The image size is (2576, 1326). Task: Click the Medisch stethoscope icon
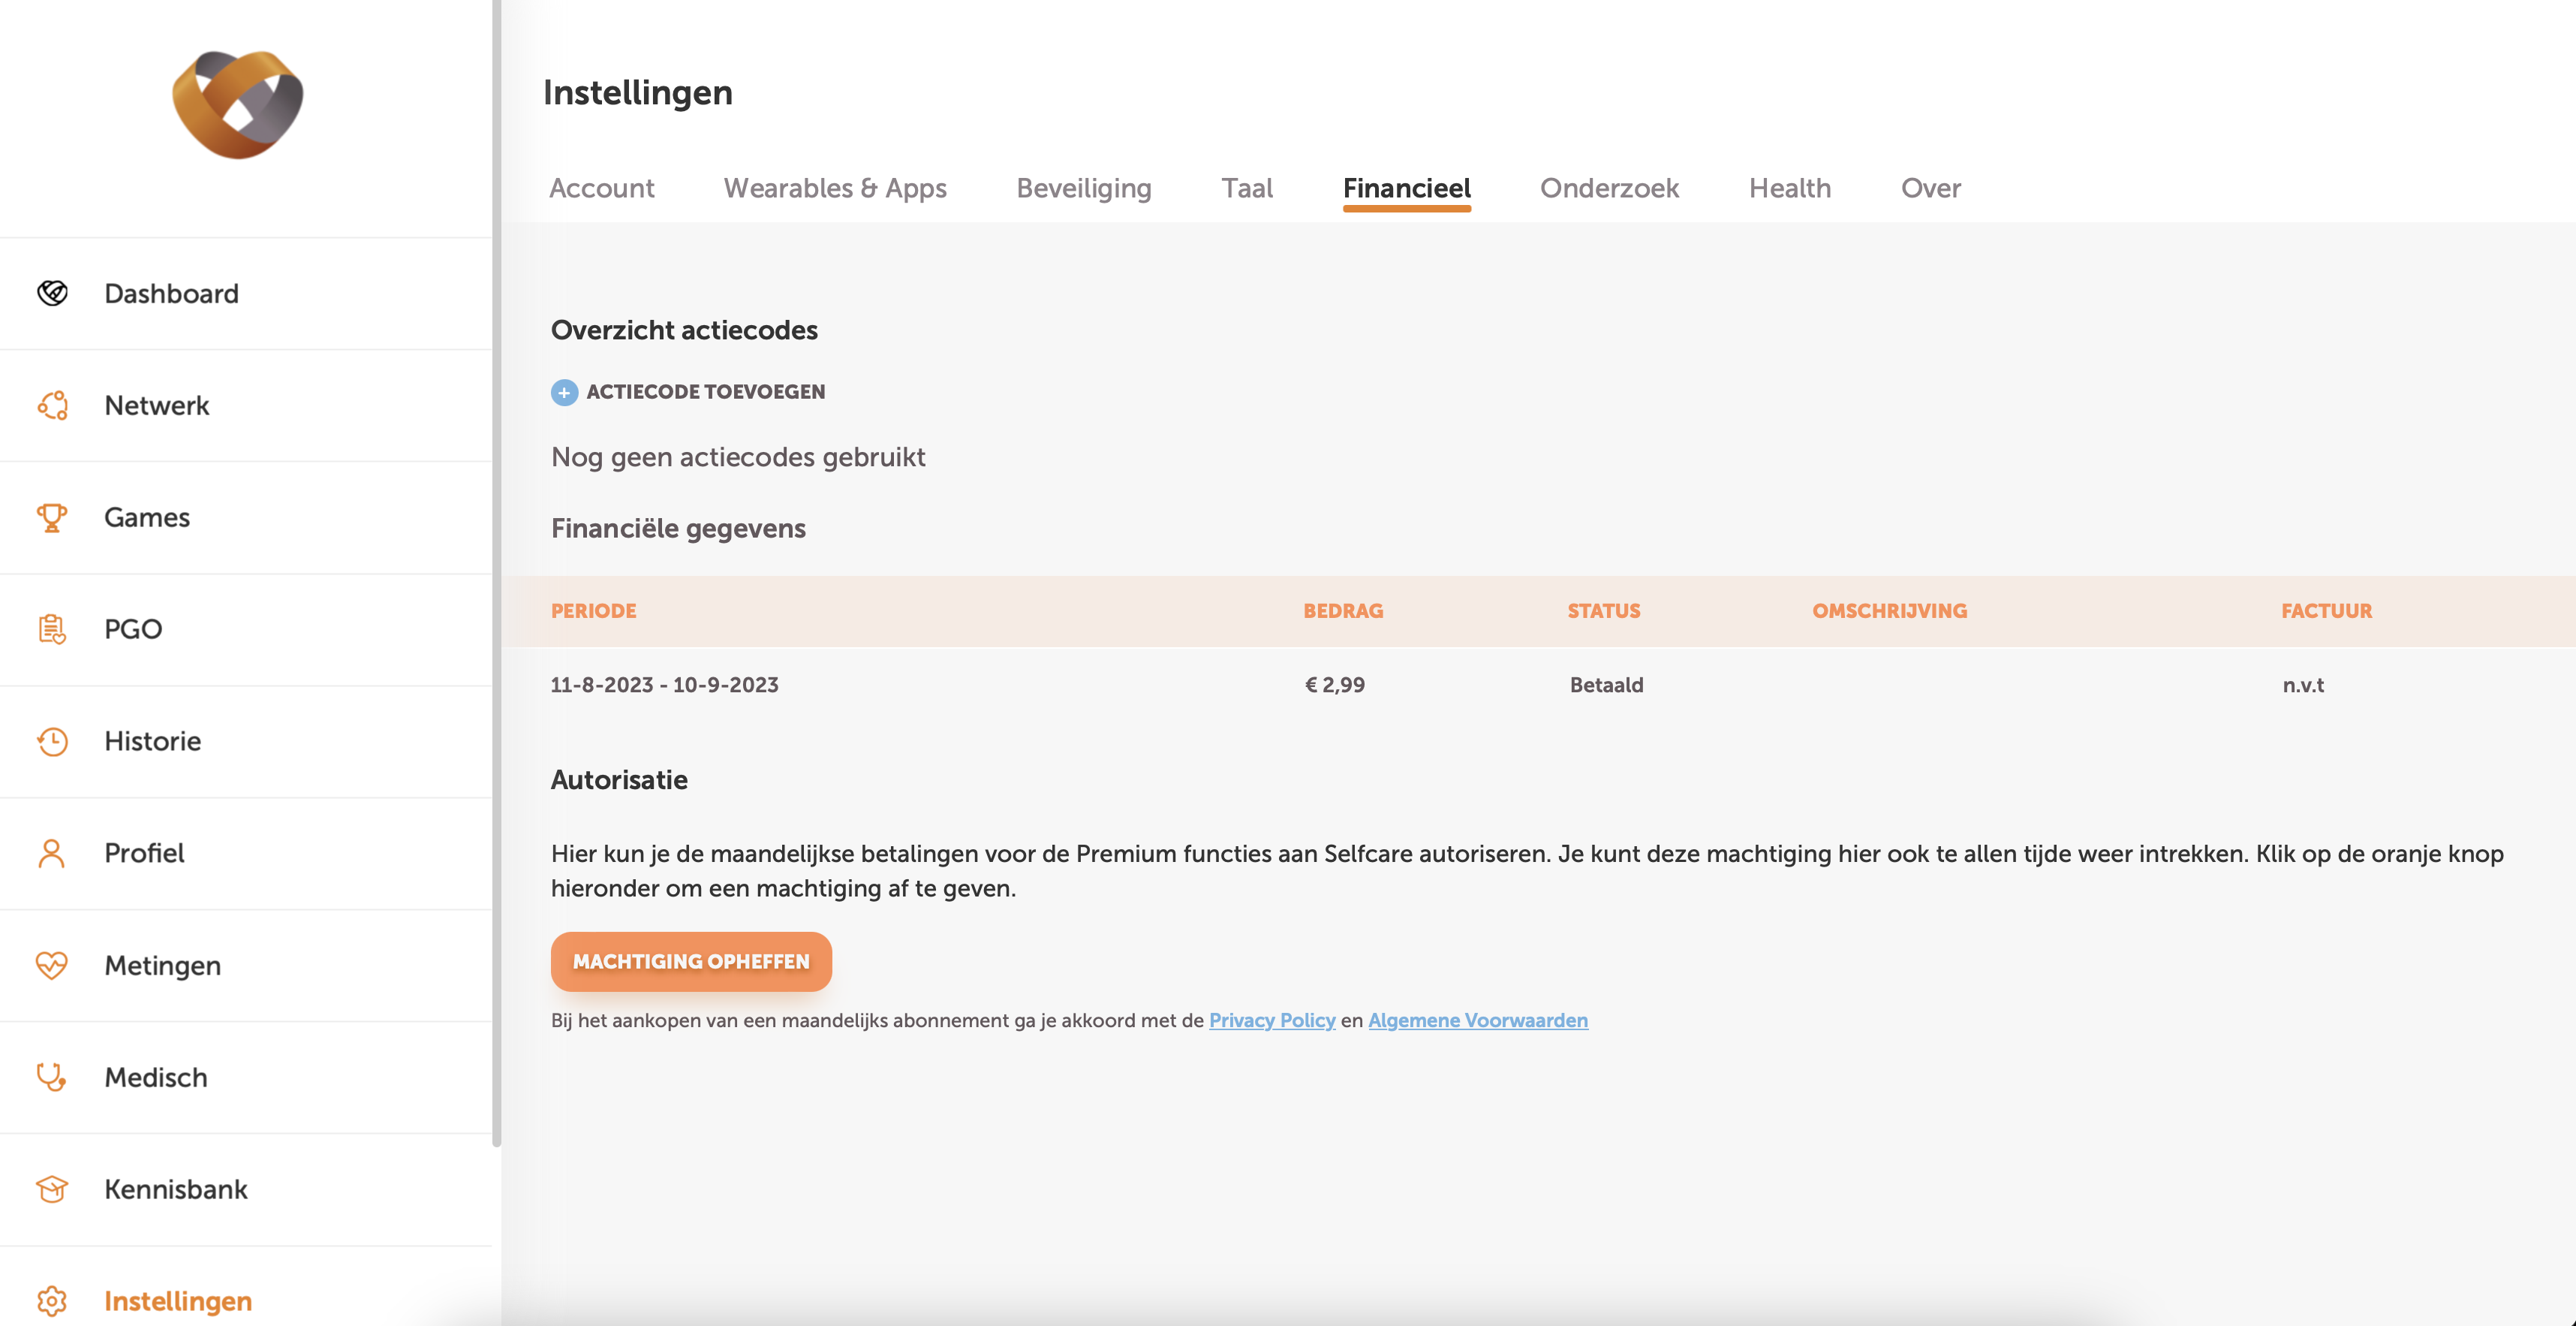(52, 1077)
